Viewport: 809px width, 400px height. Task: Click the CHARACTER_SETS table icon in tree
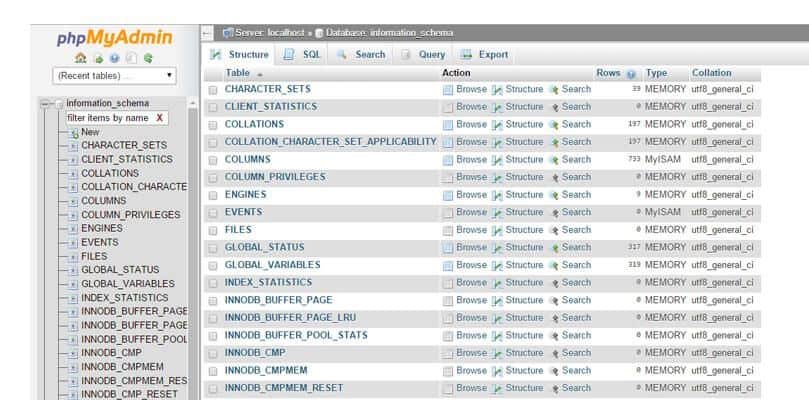pos(73,146)
